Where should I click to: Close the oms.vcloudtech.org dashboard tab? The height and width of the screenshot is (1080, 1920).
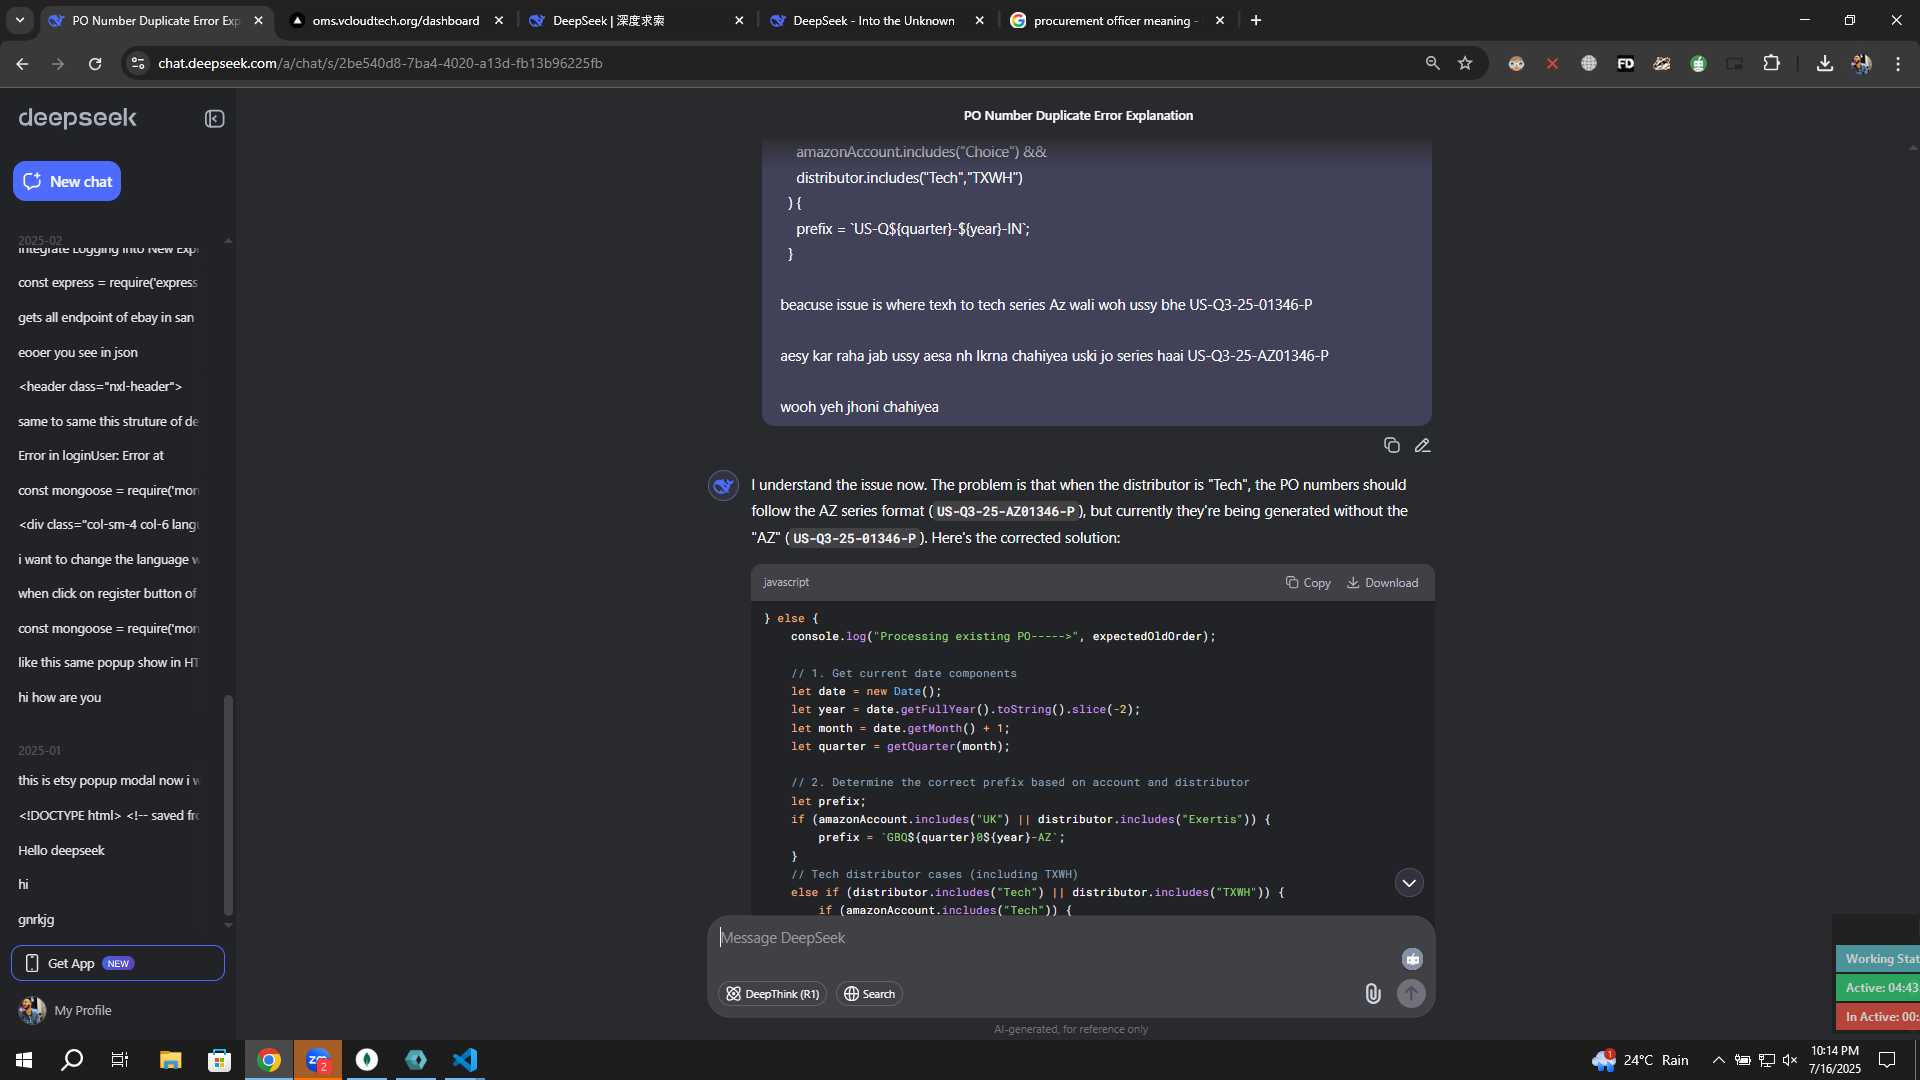499,20
